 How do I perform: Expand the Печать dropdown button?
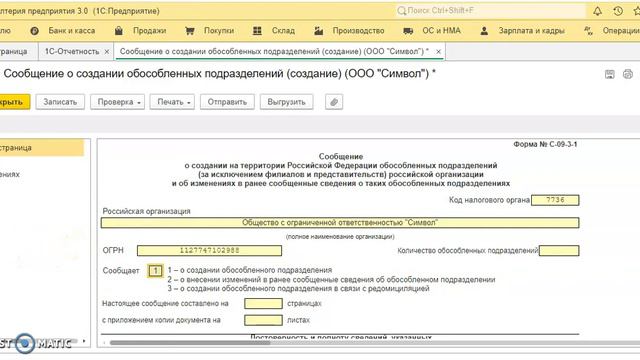pyautogui.click(x=172, y=102)
